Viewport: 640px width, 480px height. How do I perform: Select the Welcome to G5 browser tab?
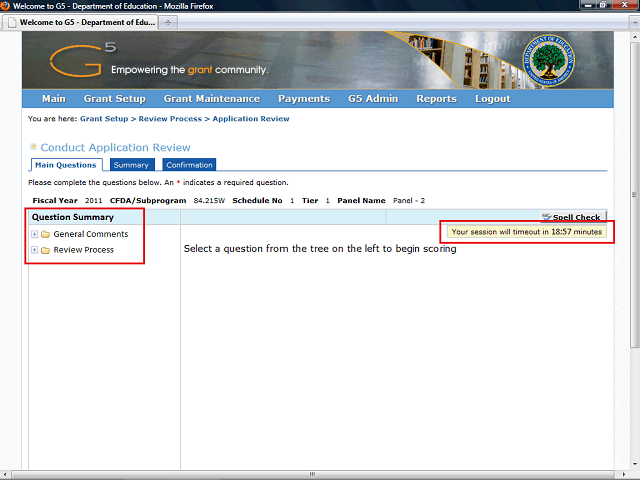click(80, 22)
